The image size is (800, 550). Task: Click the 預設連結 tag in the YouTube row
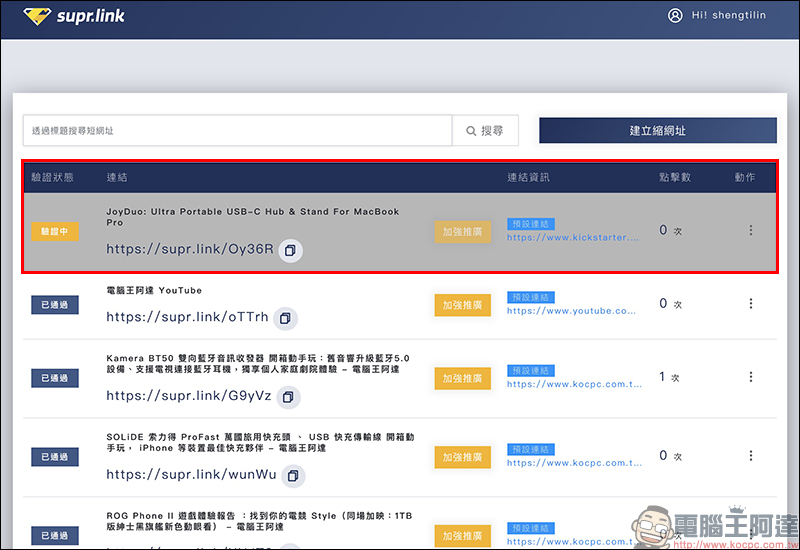[x=531, y=297]
